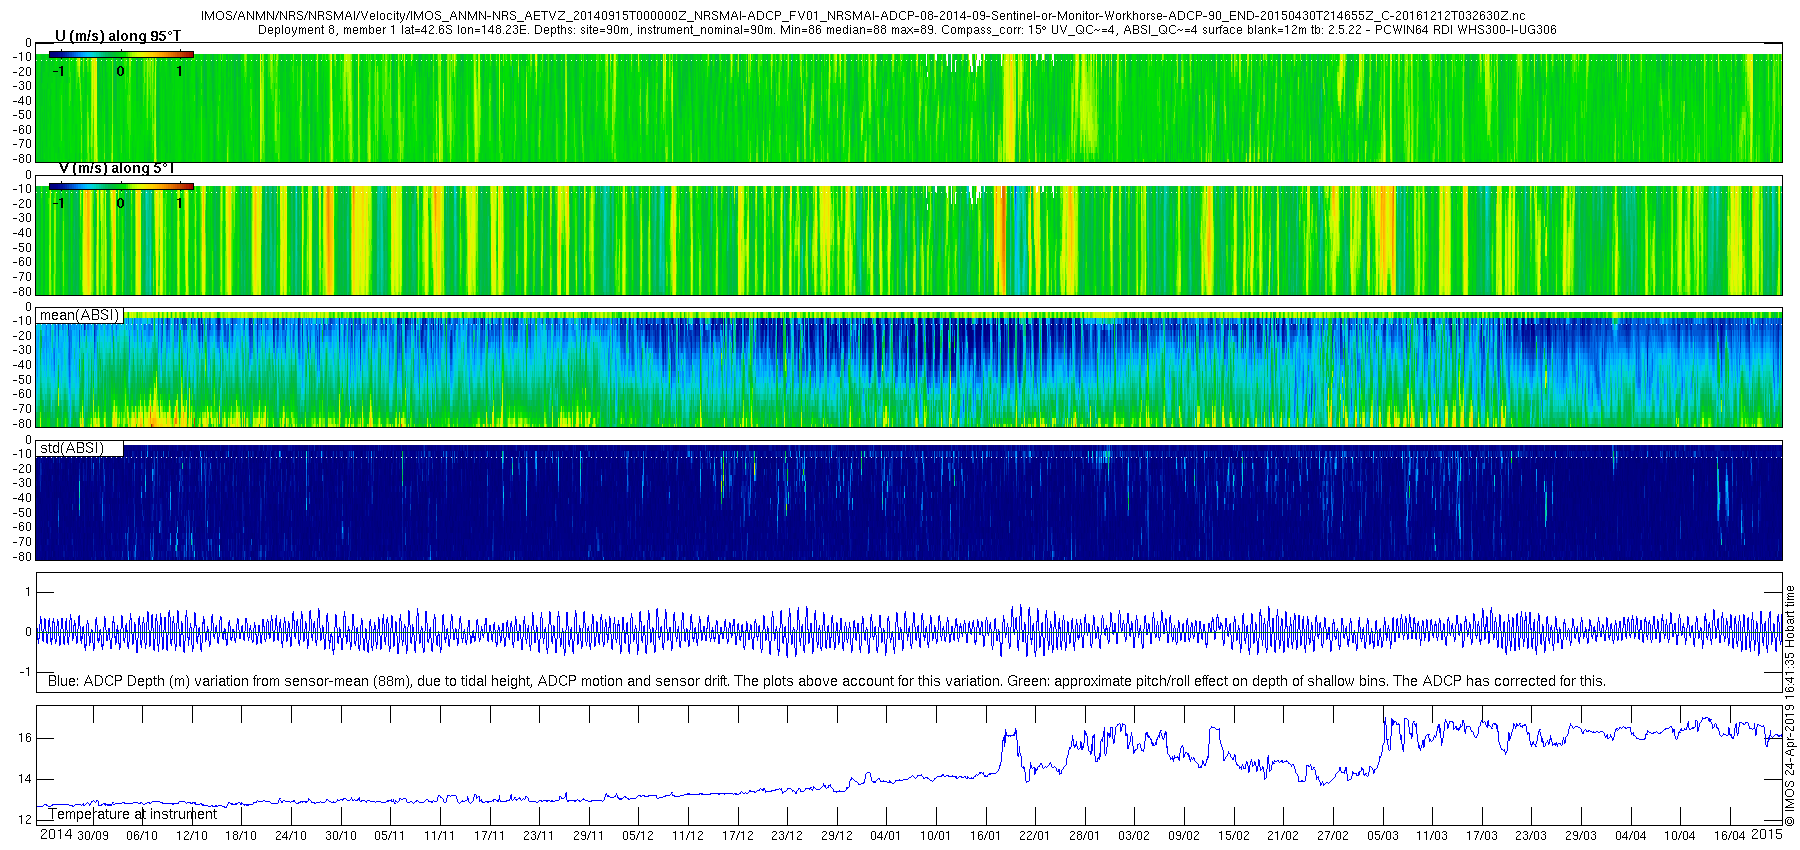Click the '16' temperature axis tick
Screen dimensions: 1800x850
25,738
